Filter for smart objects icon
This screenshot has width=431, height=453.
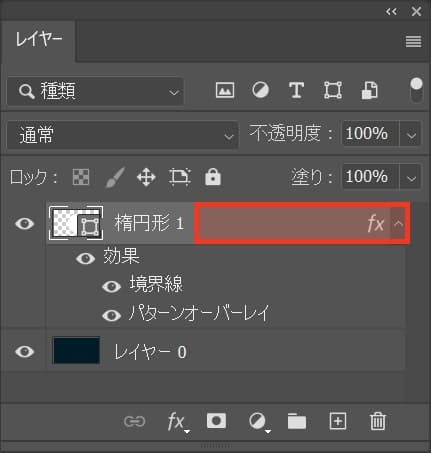pos(370,90)
